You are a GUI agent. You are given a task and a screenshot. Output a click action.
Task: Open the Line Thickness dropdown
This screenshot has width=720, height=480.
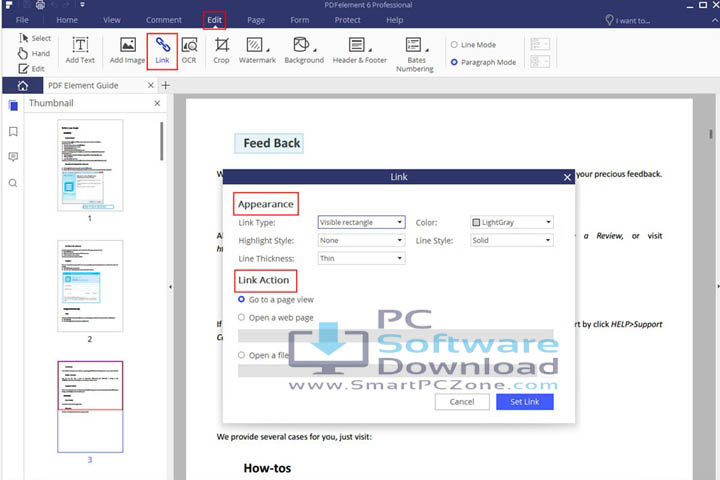click(x=361, y=258)
